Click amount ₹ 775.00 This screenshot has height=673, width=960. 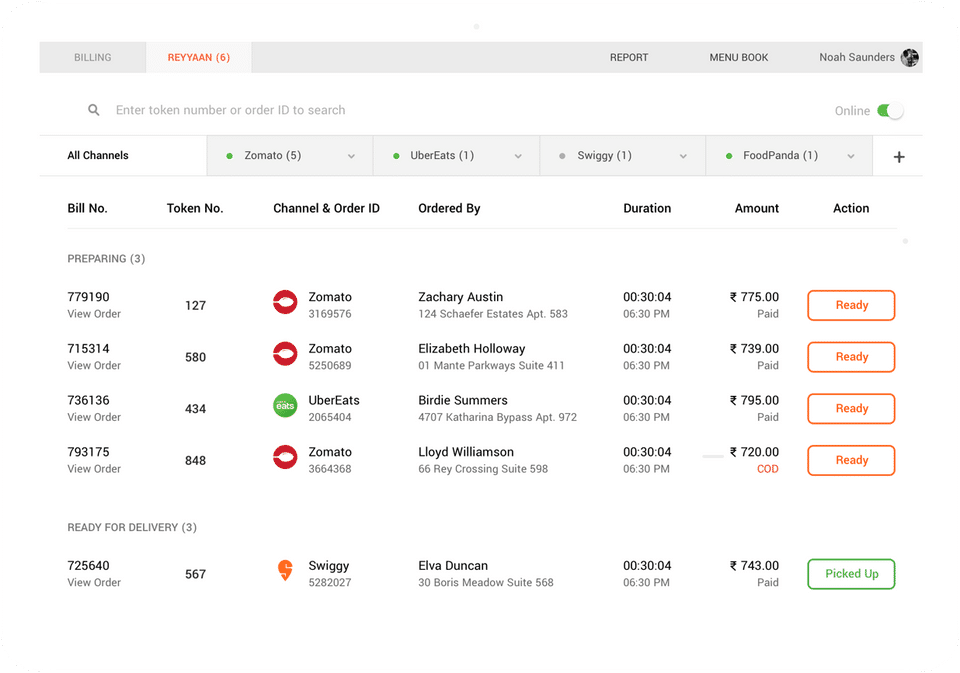point(754,297)
